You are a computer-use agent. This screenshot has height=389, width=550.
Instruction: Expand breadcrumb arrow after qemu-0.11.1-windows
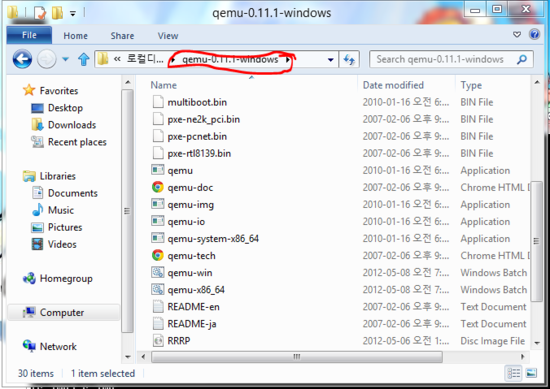click(x=288, y=60)
